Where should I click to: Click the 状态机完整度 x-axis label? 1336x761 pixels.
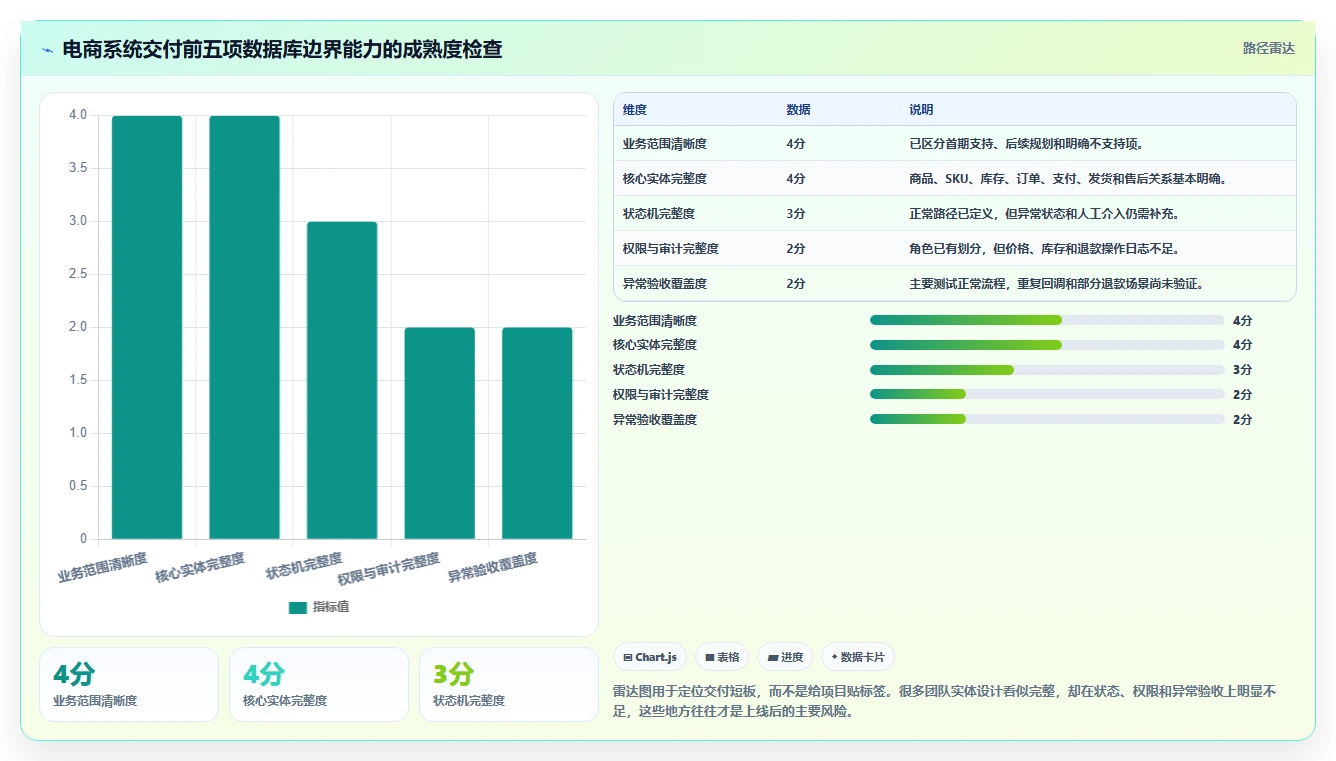304,566
